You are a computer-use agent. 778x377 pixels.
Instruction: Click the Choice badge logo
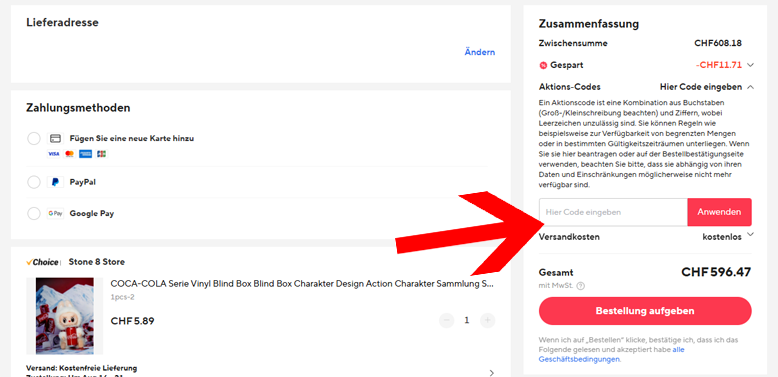(43, 262)
